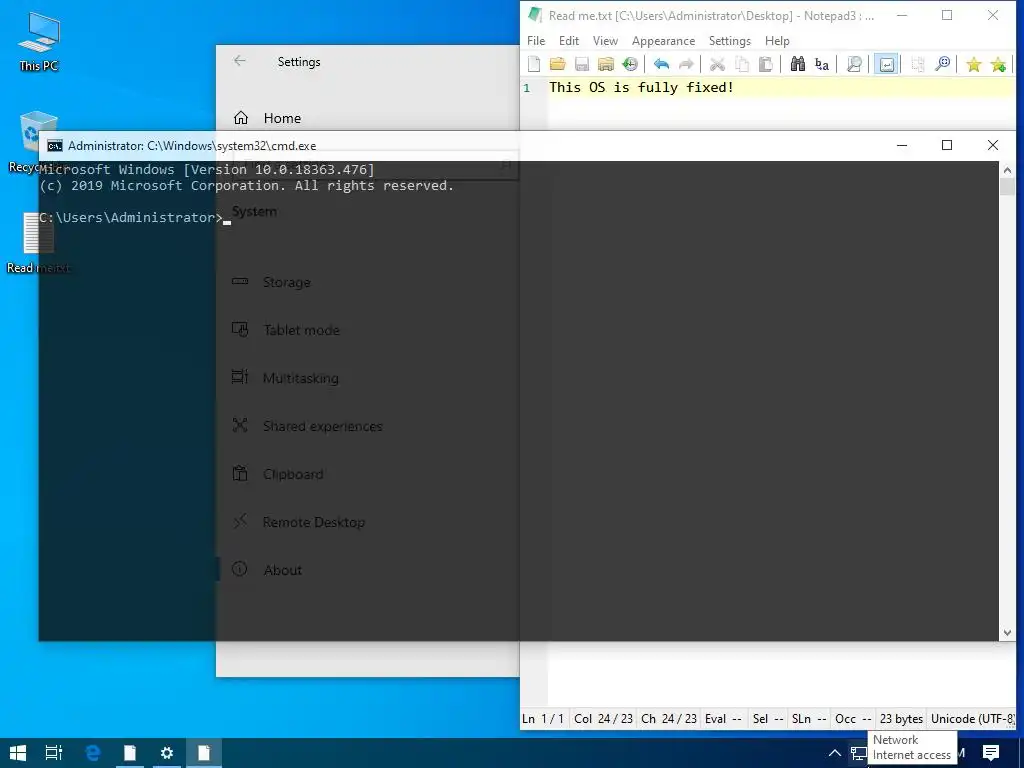
Task: Click the cmd scrollbar up arrow
Action: [x=1007, y=170]
